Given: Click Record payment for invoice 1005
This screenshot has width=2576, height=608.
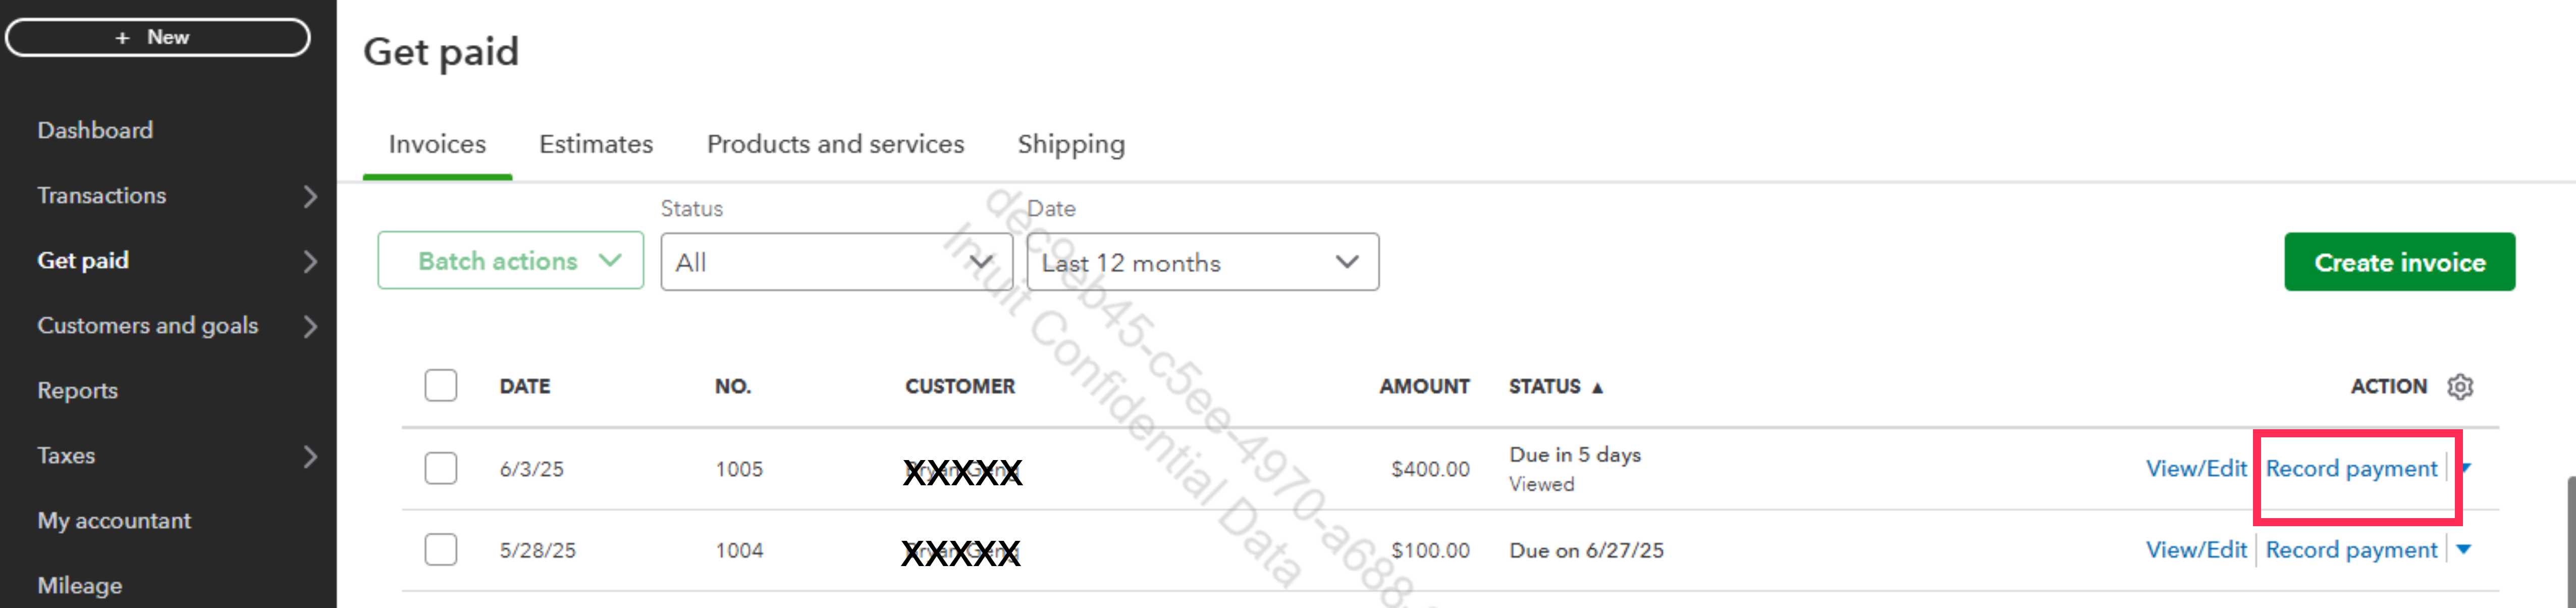Looking at the screenshot, I should pos(2351,468).
